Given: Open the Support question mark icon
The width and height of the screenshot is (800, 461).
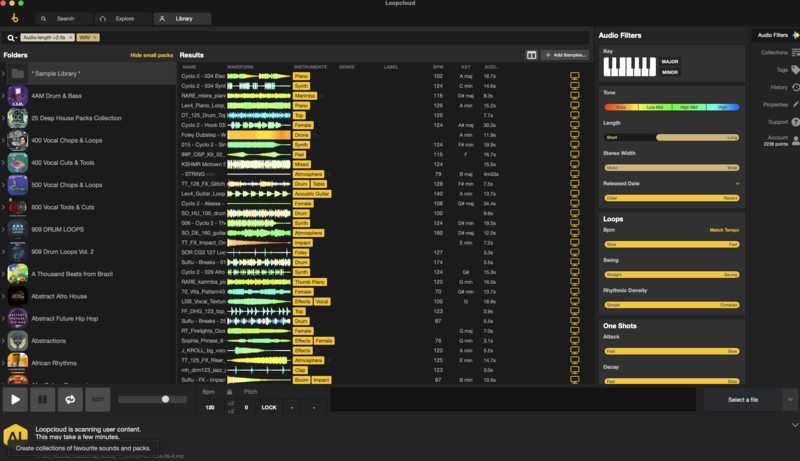Looking at the screenshot, I should tap(795, 122).
